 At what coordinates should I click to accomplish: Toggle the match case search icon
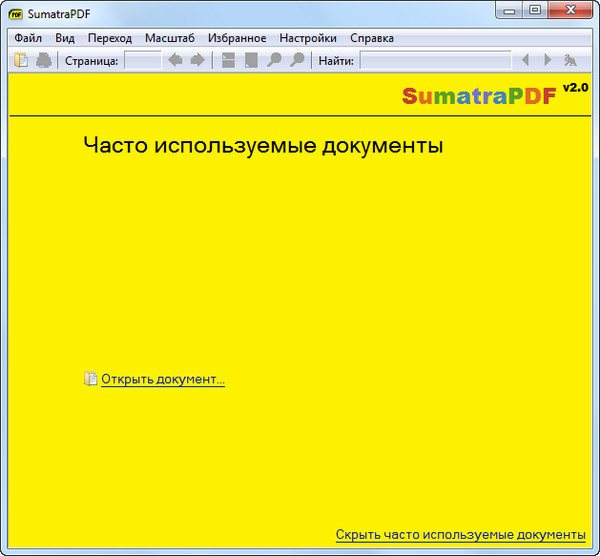(570, 61)
